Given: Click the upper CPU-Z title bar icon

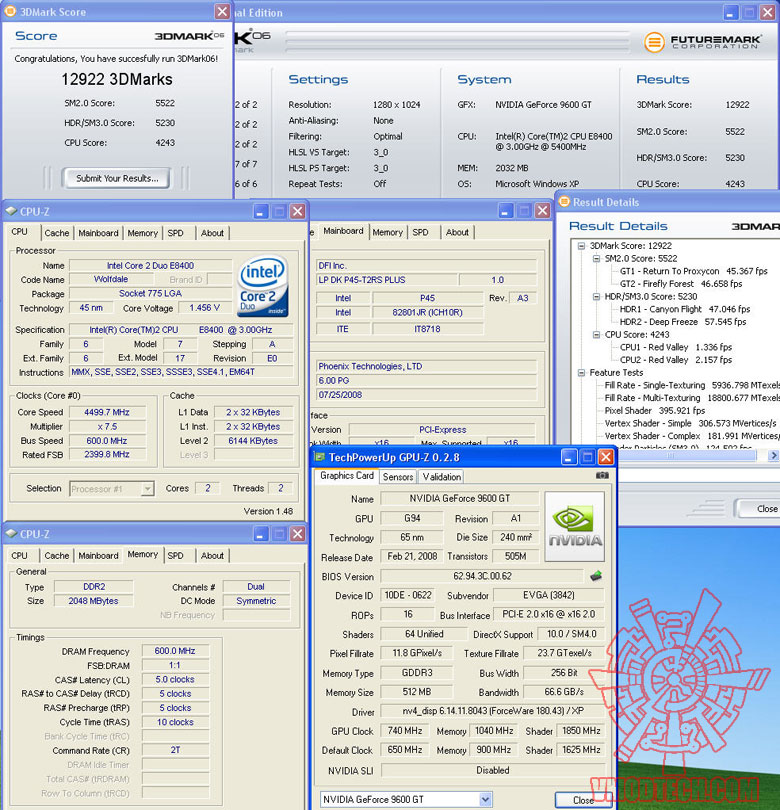Looking at the screenshot, I should coord(11,211).
